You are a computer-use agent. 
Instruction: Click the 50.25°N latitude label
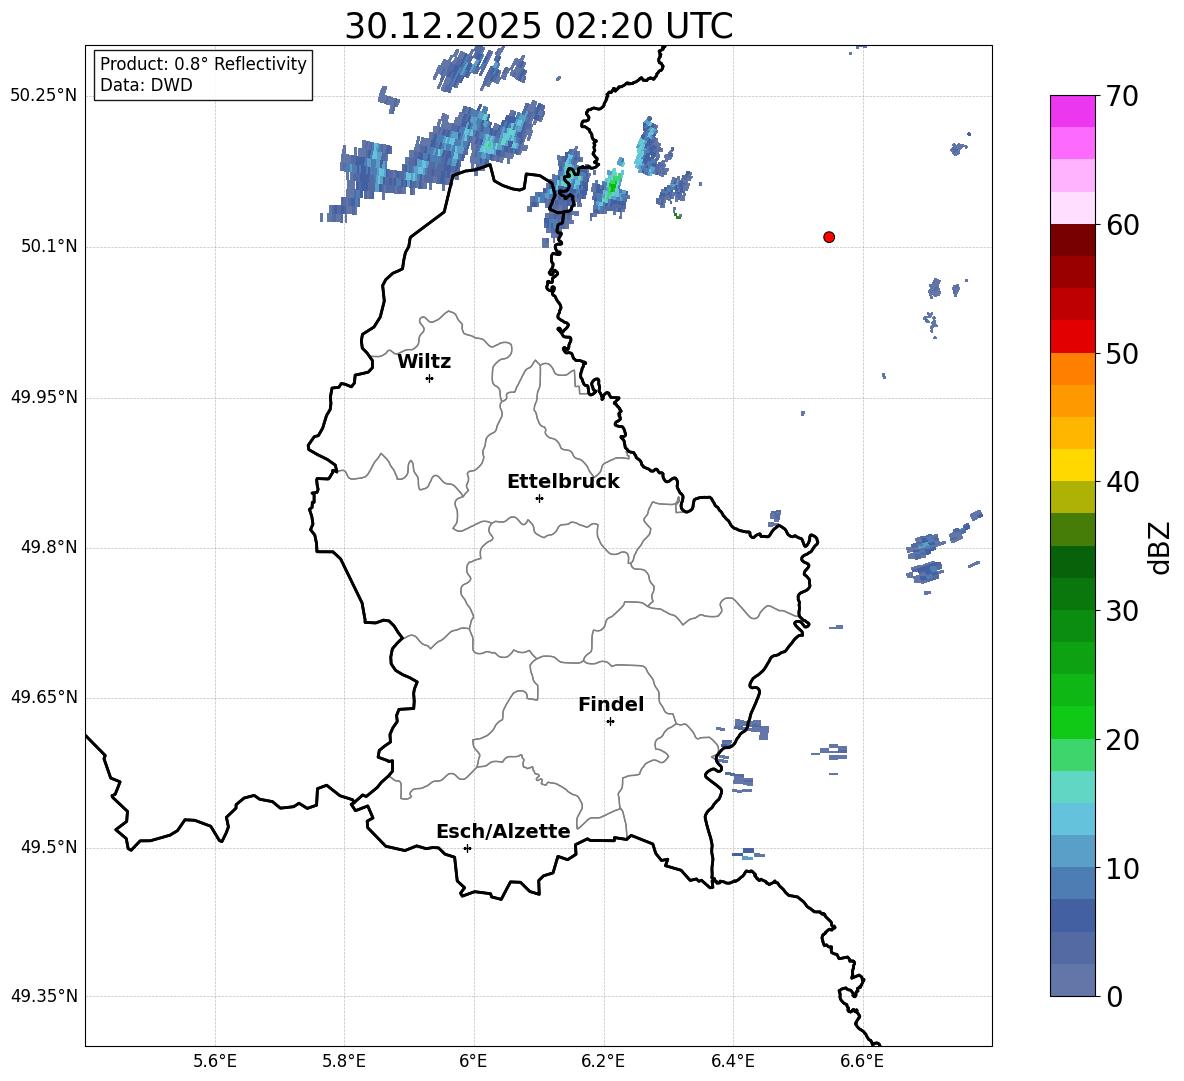[x=44, y=96]
